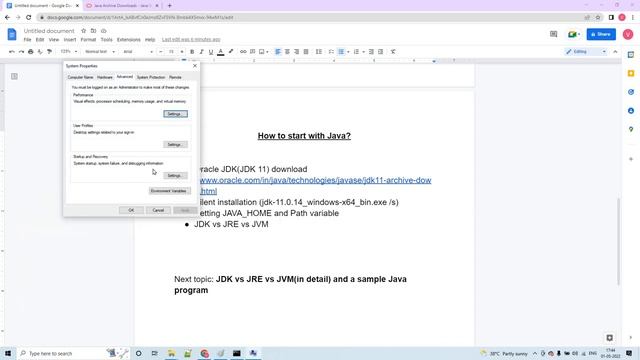The width and height of the screenshot is (640, 360).
Task: Open the Arial font dropdown
Action: (138, 52)
